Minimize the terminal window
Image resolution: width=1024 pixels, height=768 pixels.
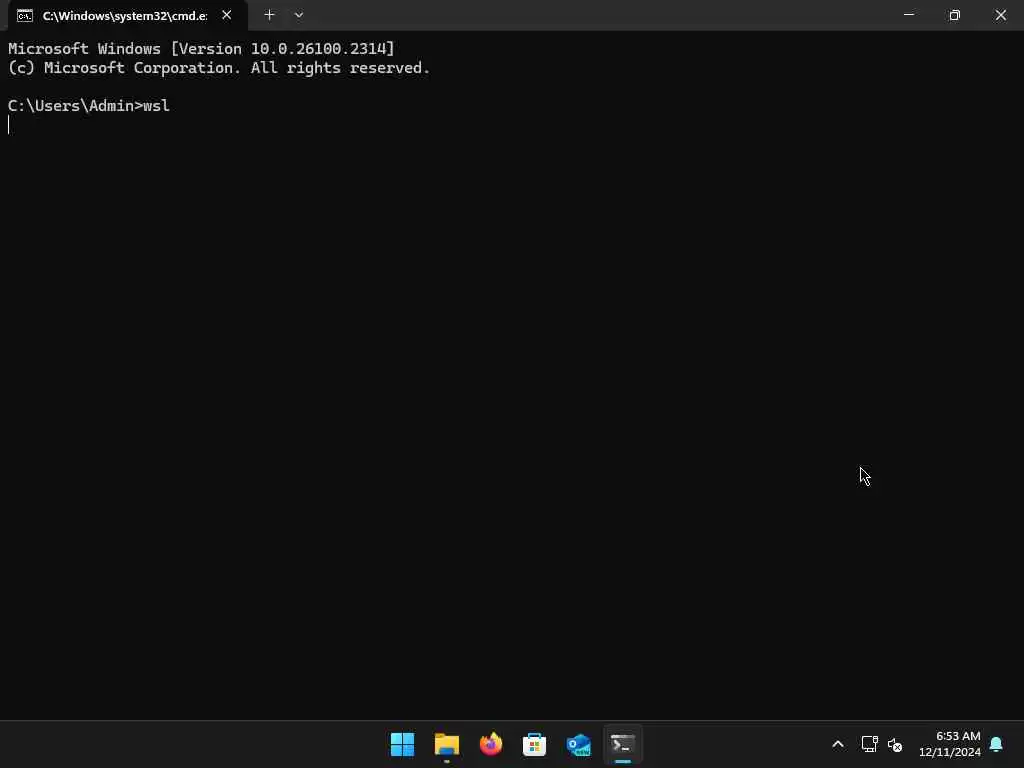[x=908, y=15]
